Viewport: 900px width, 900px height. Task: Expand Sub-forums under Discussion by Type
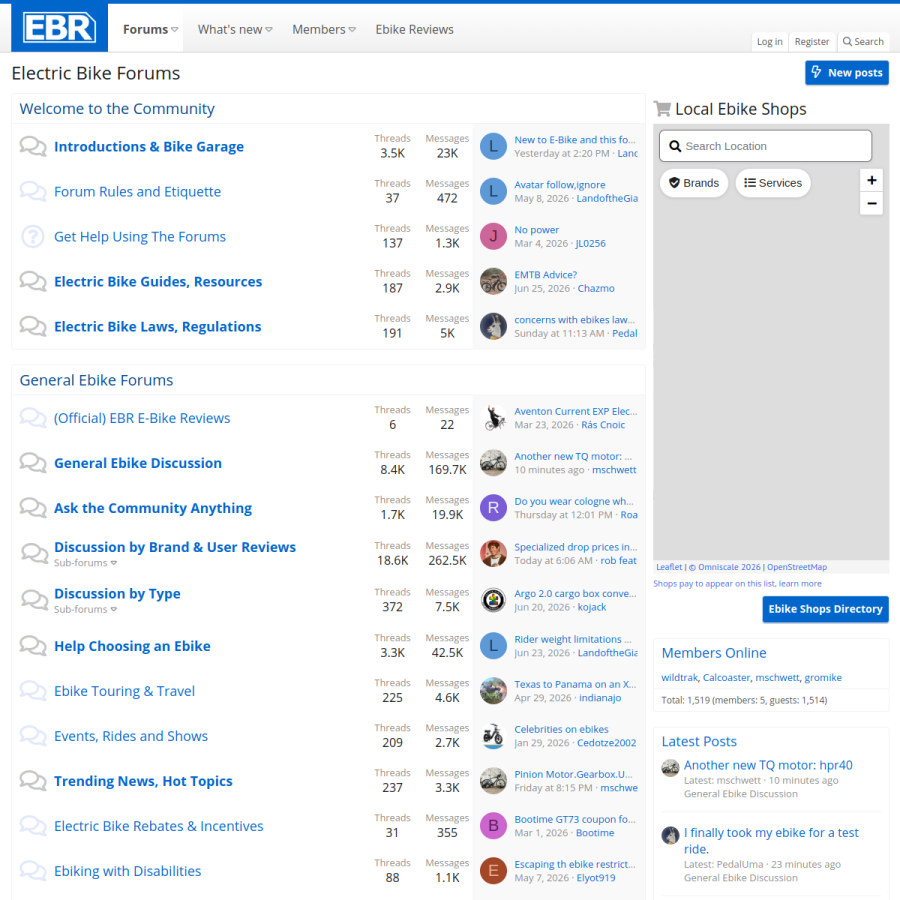click(x=86, y=610)
